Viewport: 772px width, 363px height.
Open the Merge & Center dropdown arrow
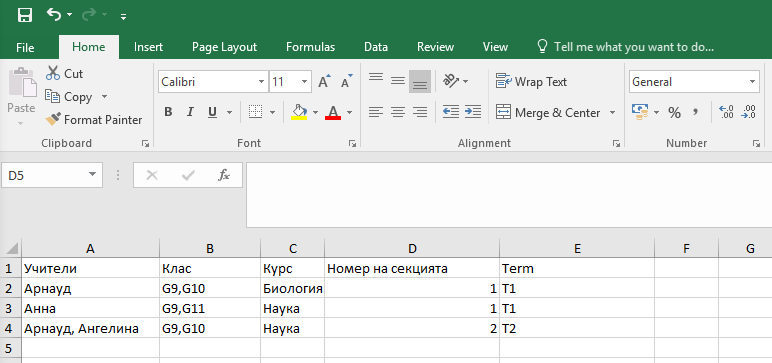click(612, 112)
